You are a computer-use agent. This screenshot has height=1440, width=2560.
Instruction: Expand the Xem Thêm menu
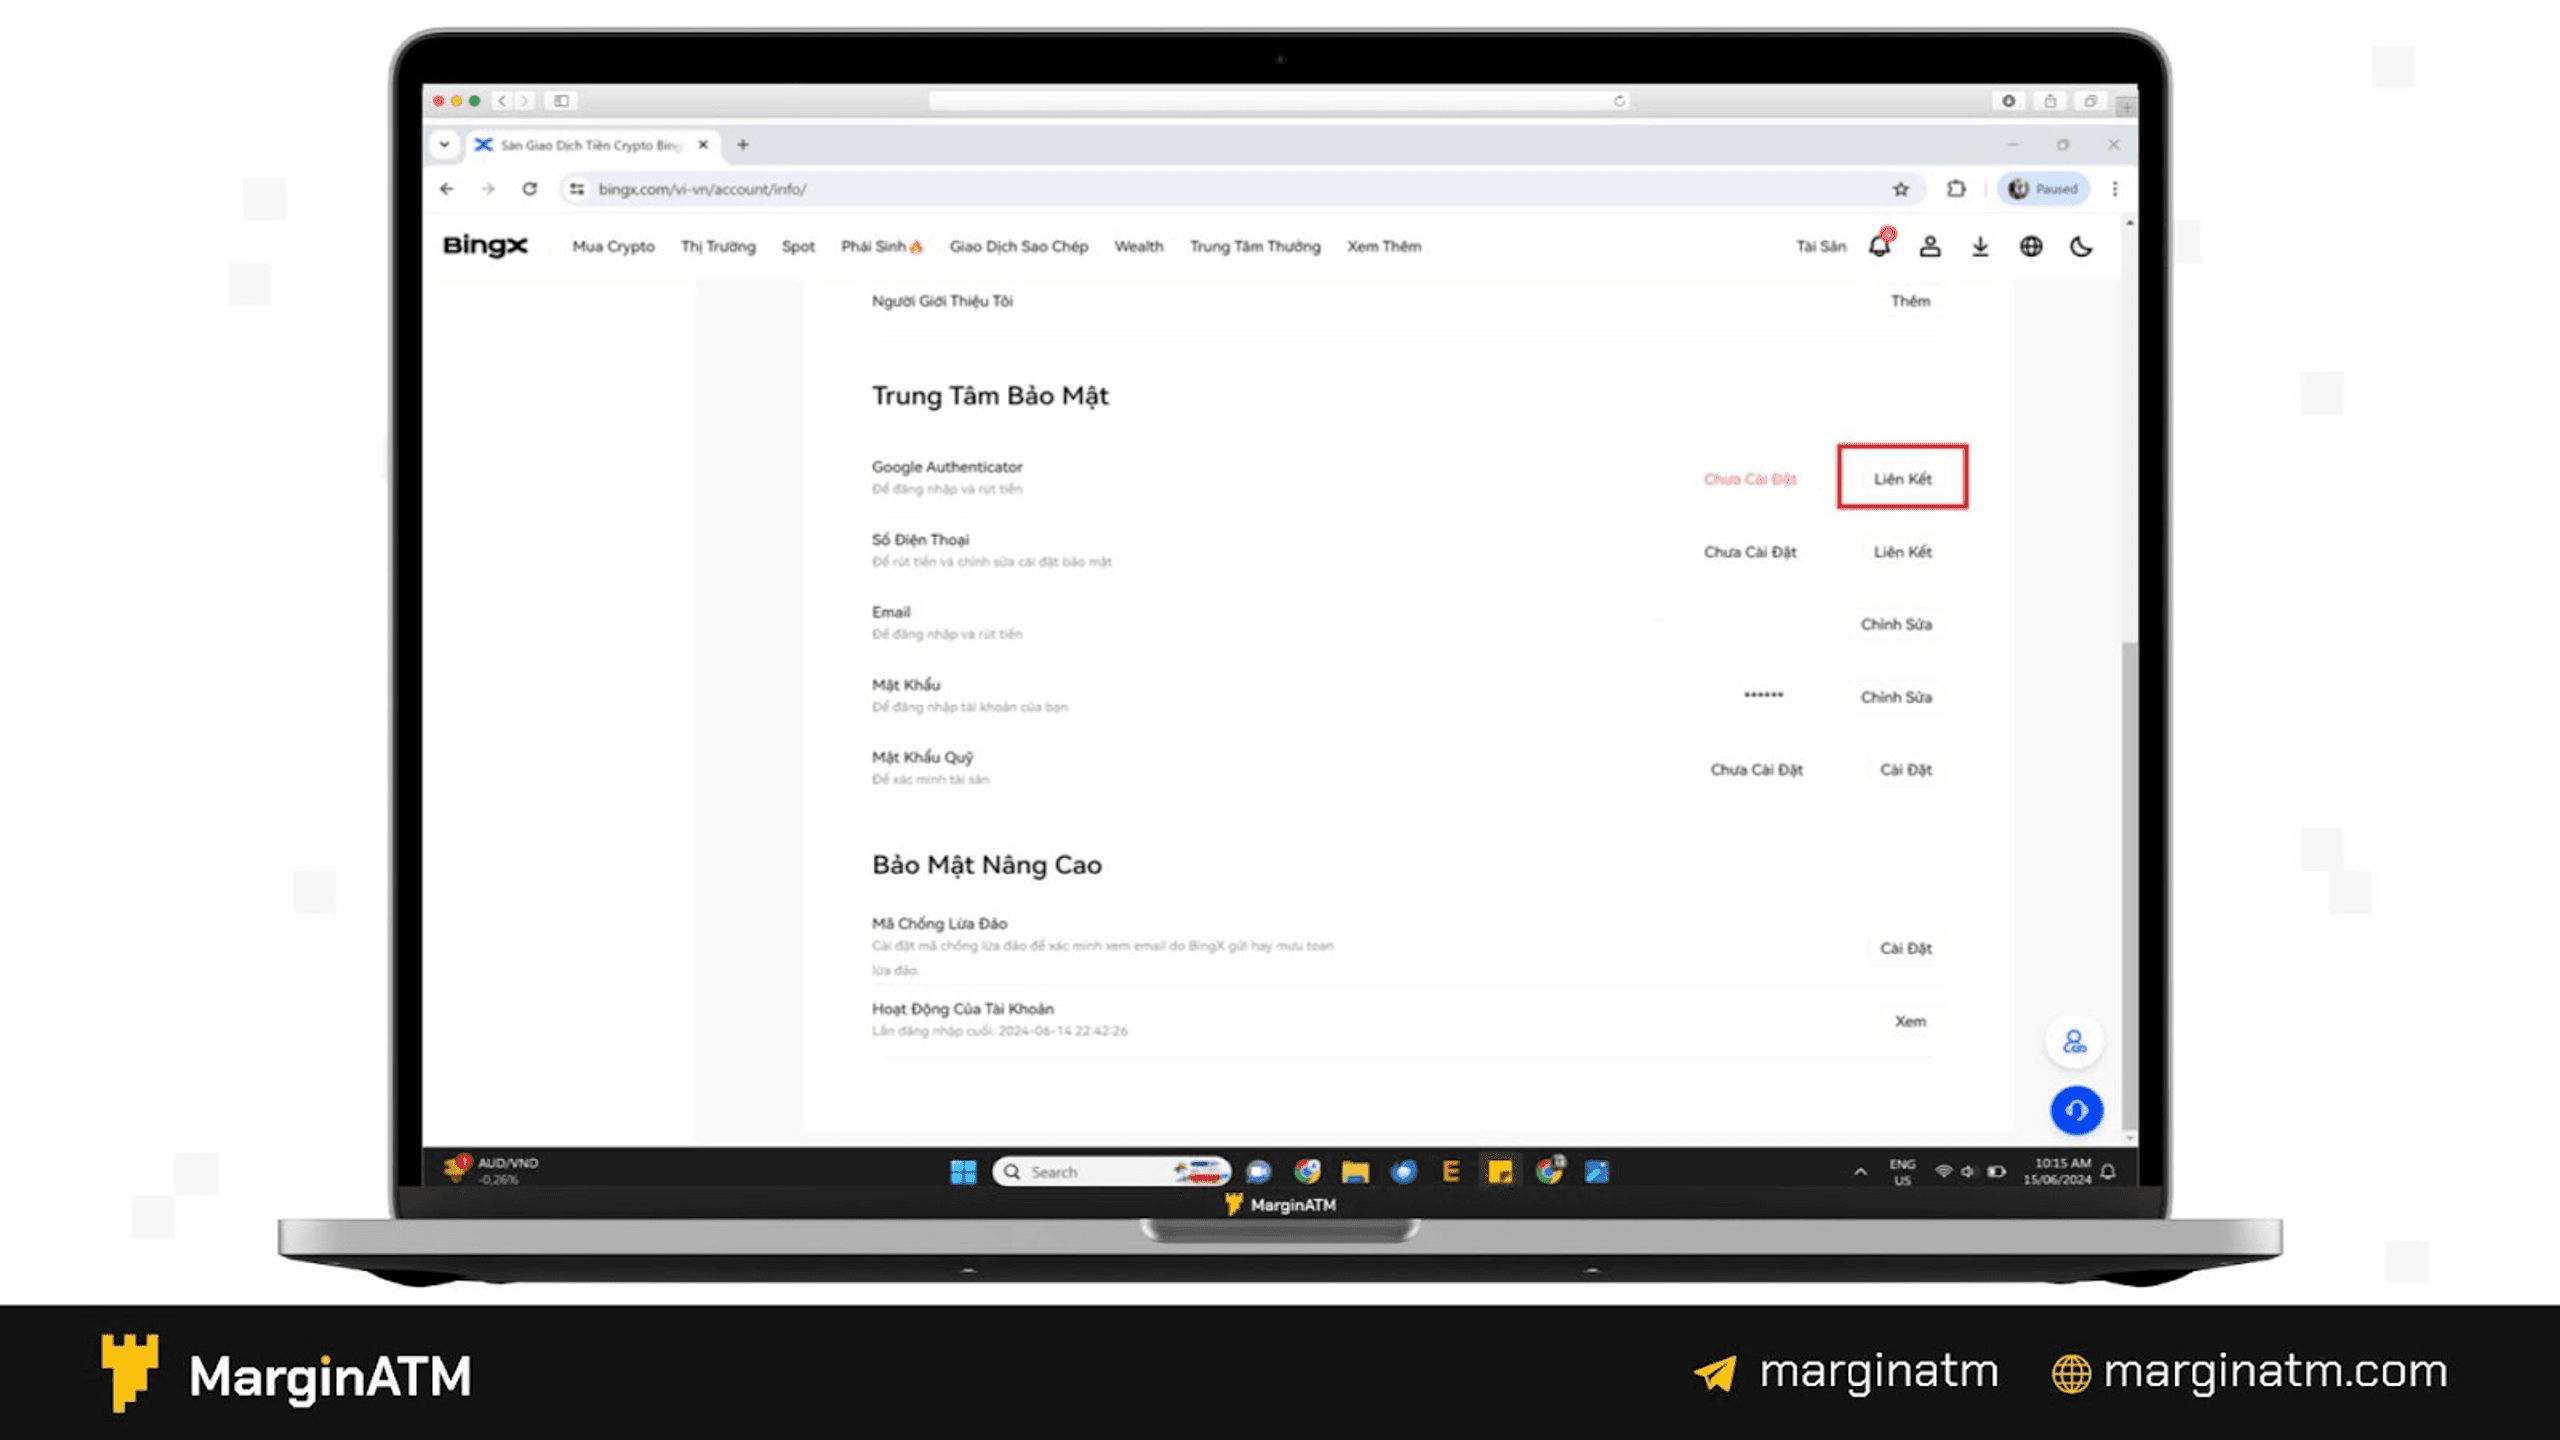1384,246
